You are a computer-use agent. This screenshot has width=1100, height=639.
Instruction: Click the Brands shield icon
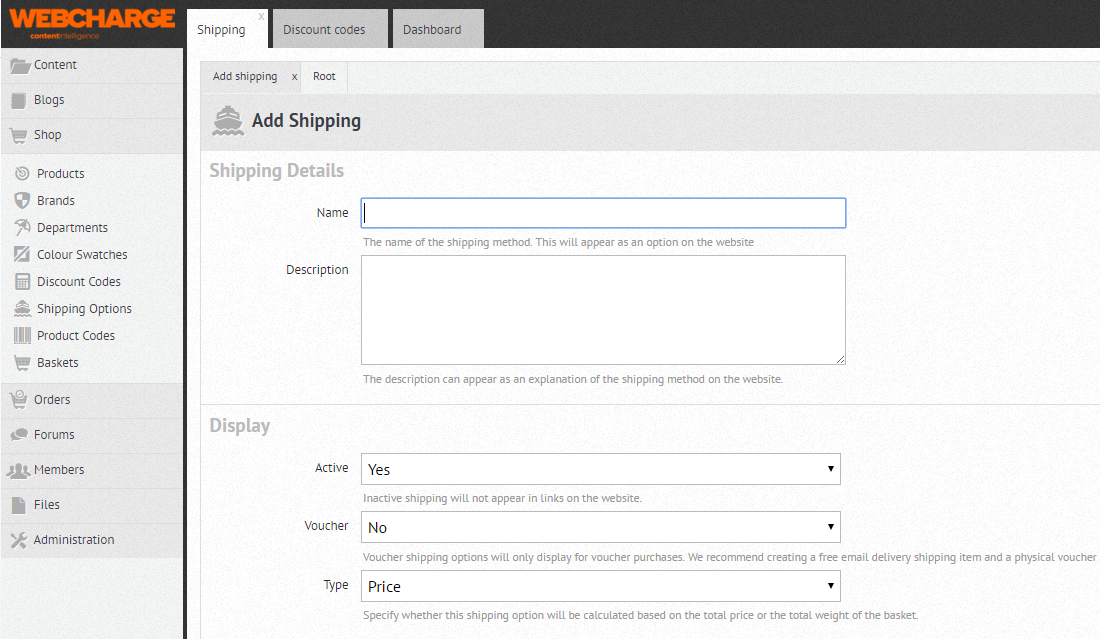coord(22,201)
